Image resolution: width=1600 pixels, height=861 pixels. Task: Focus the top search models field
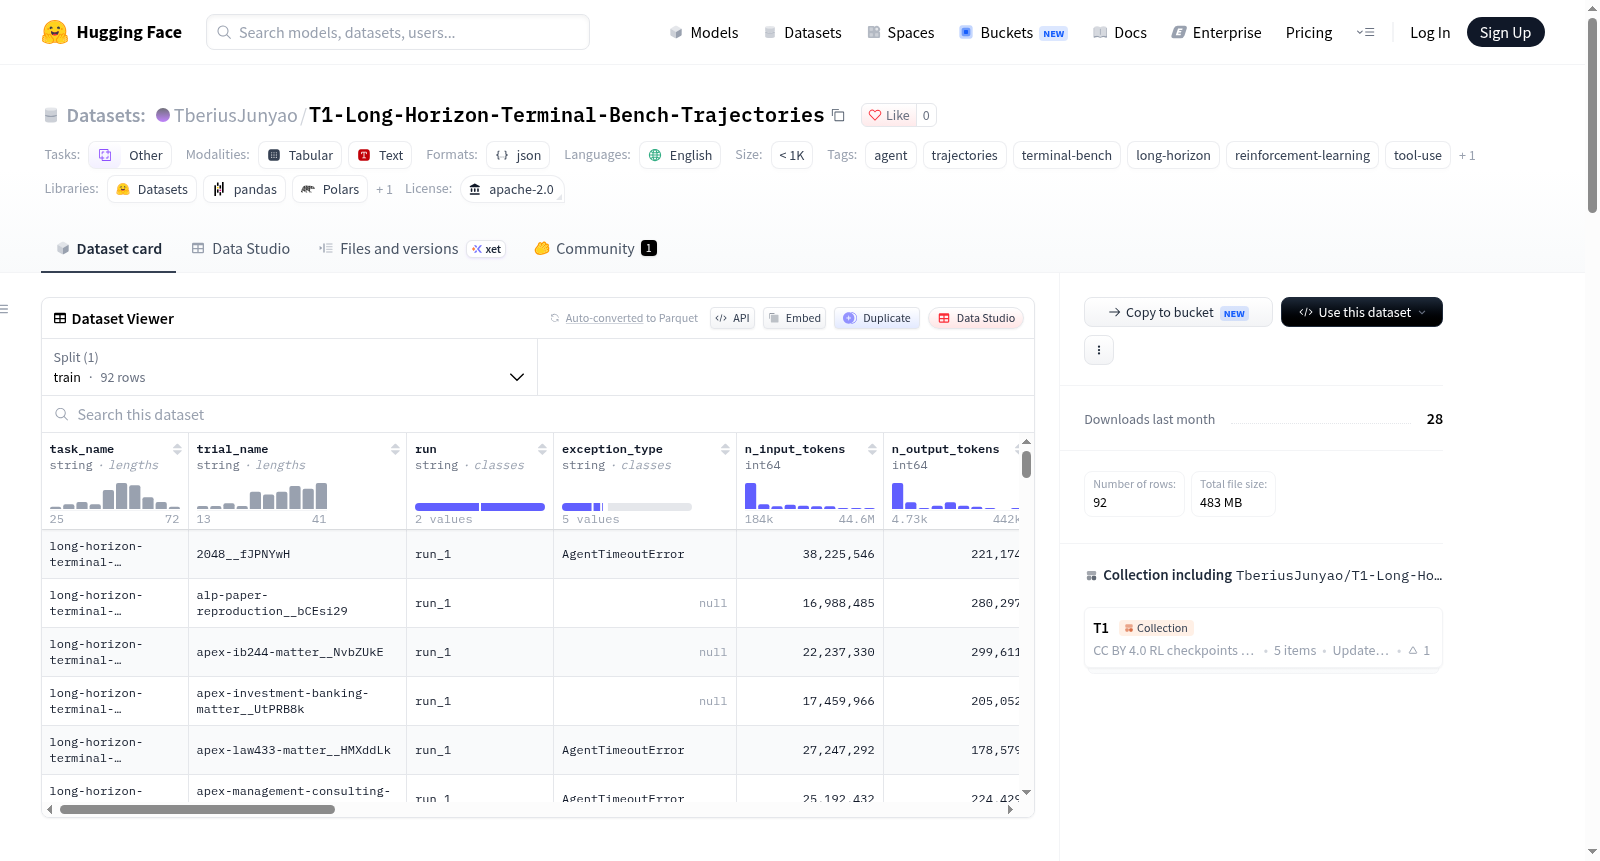point(398,32)
